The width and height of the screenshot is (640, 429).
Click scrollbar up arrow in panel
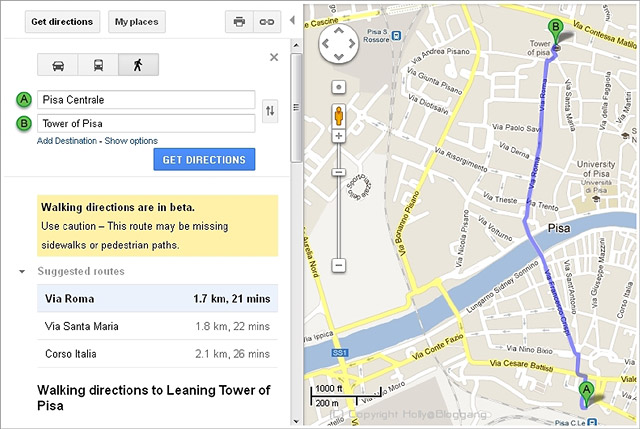296,45
